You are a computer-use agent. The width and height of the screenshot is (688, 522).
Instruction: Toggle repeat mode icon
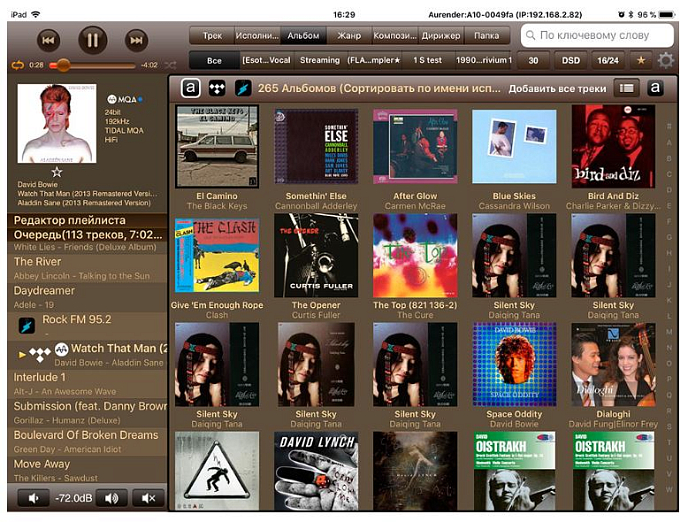coord(17,65)
